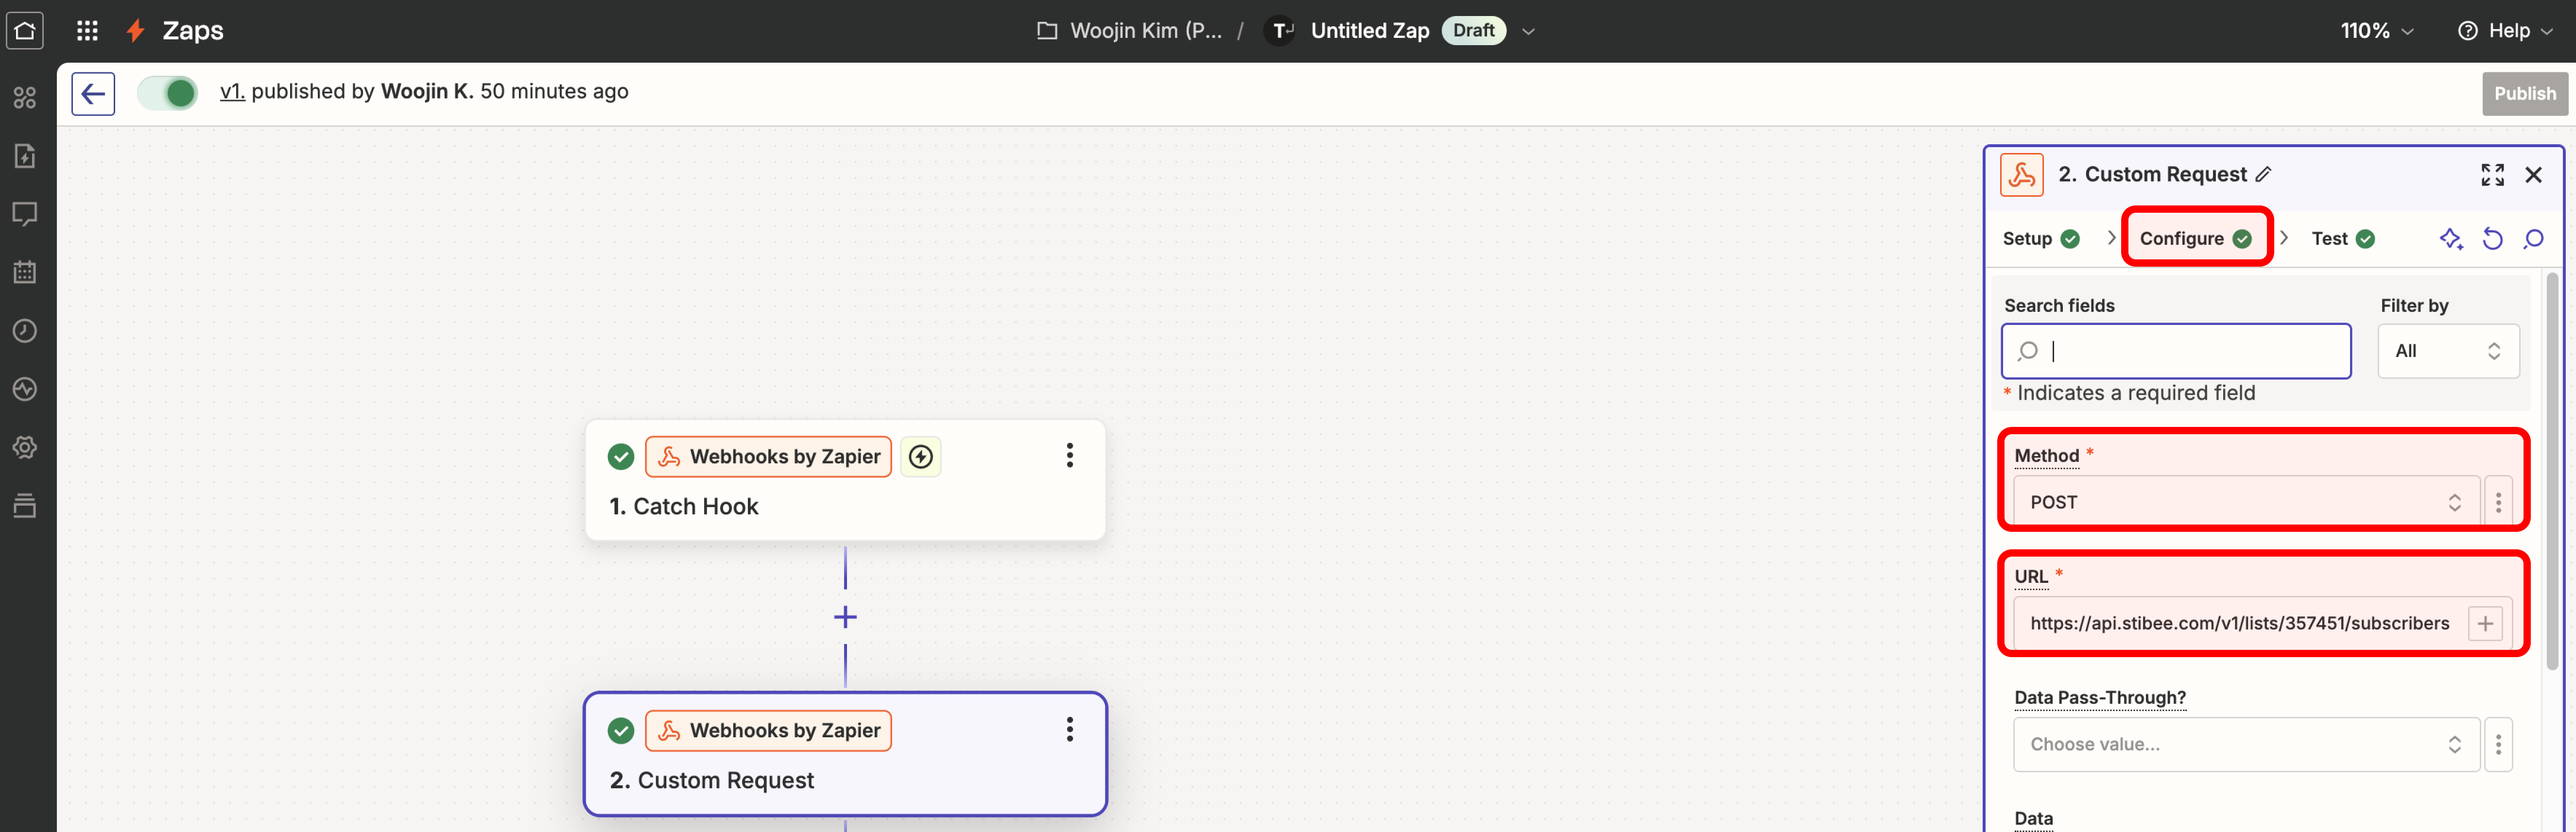Image resolution: width=2576 pixels, height=832 pixels.
Task: Open zoom level 110% dropdown
Action: tap(2376, 31)
